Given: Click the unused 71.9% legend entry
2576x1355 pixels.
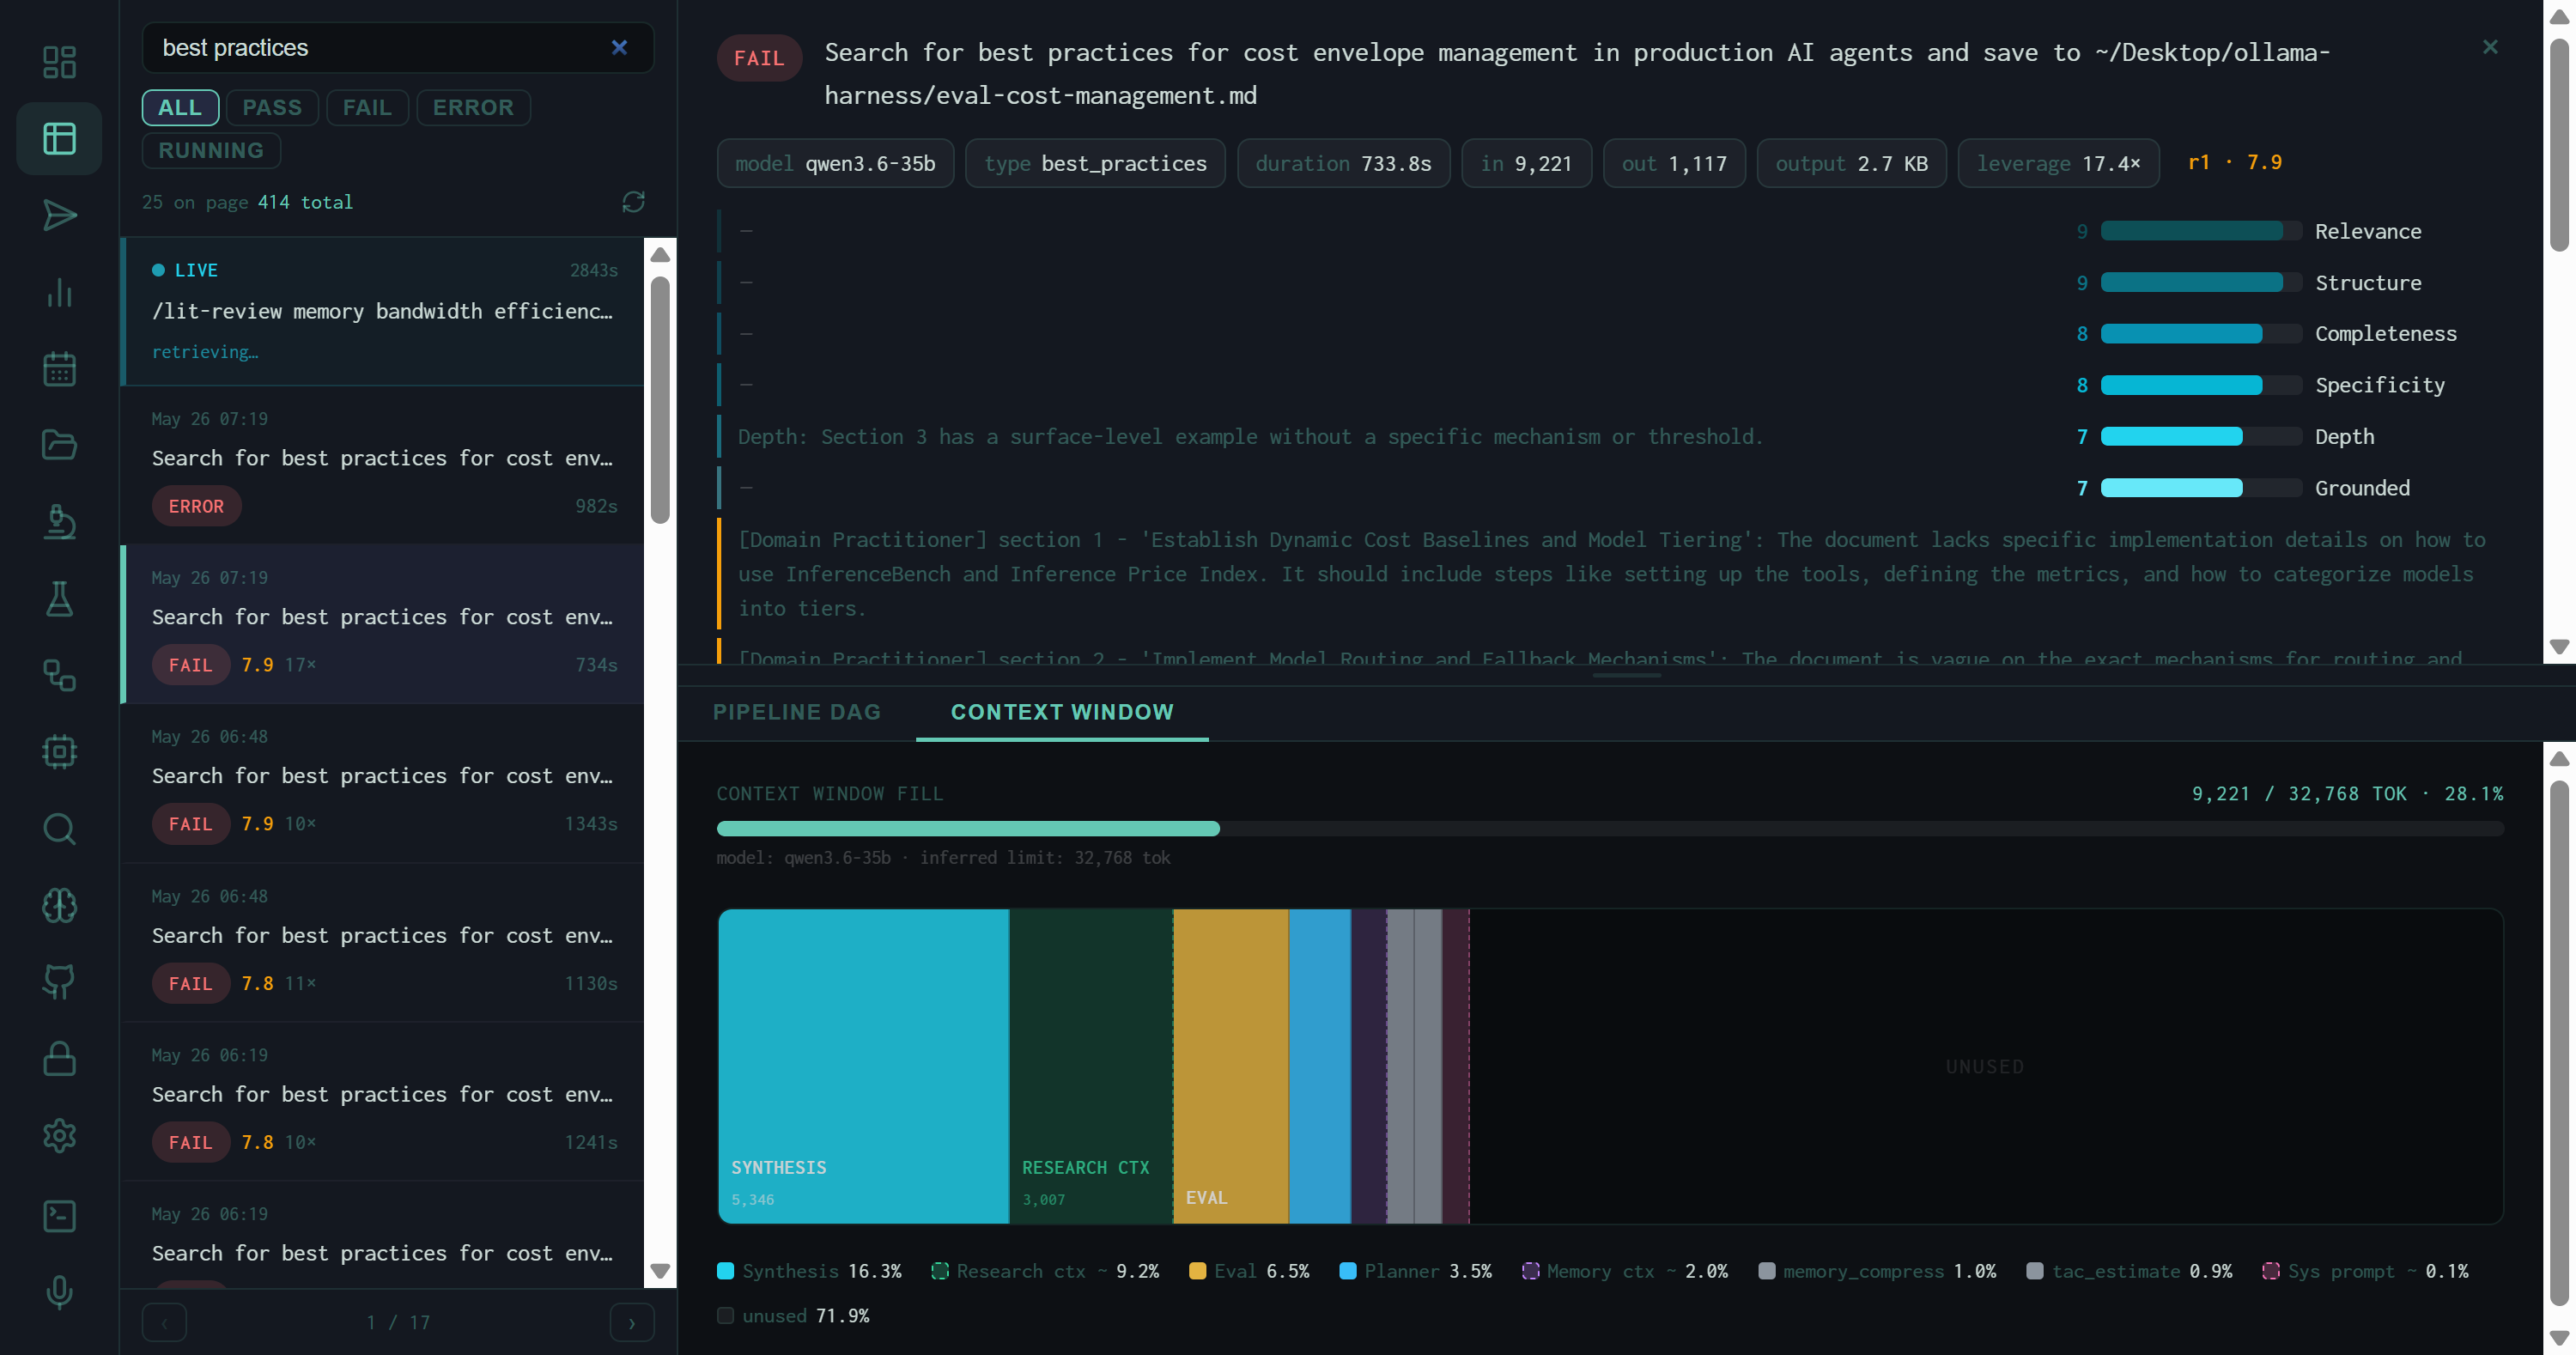Looking at the screenshot, I should [794, 1315].
